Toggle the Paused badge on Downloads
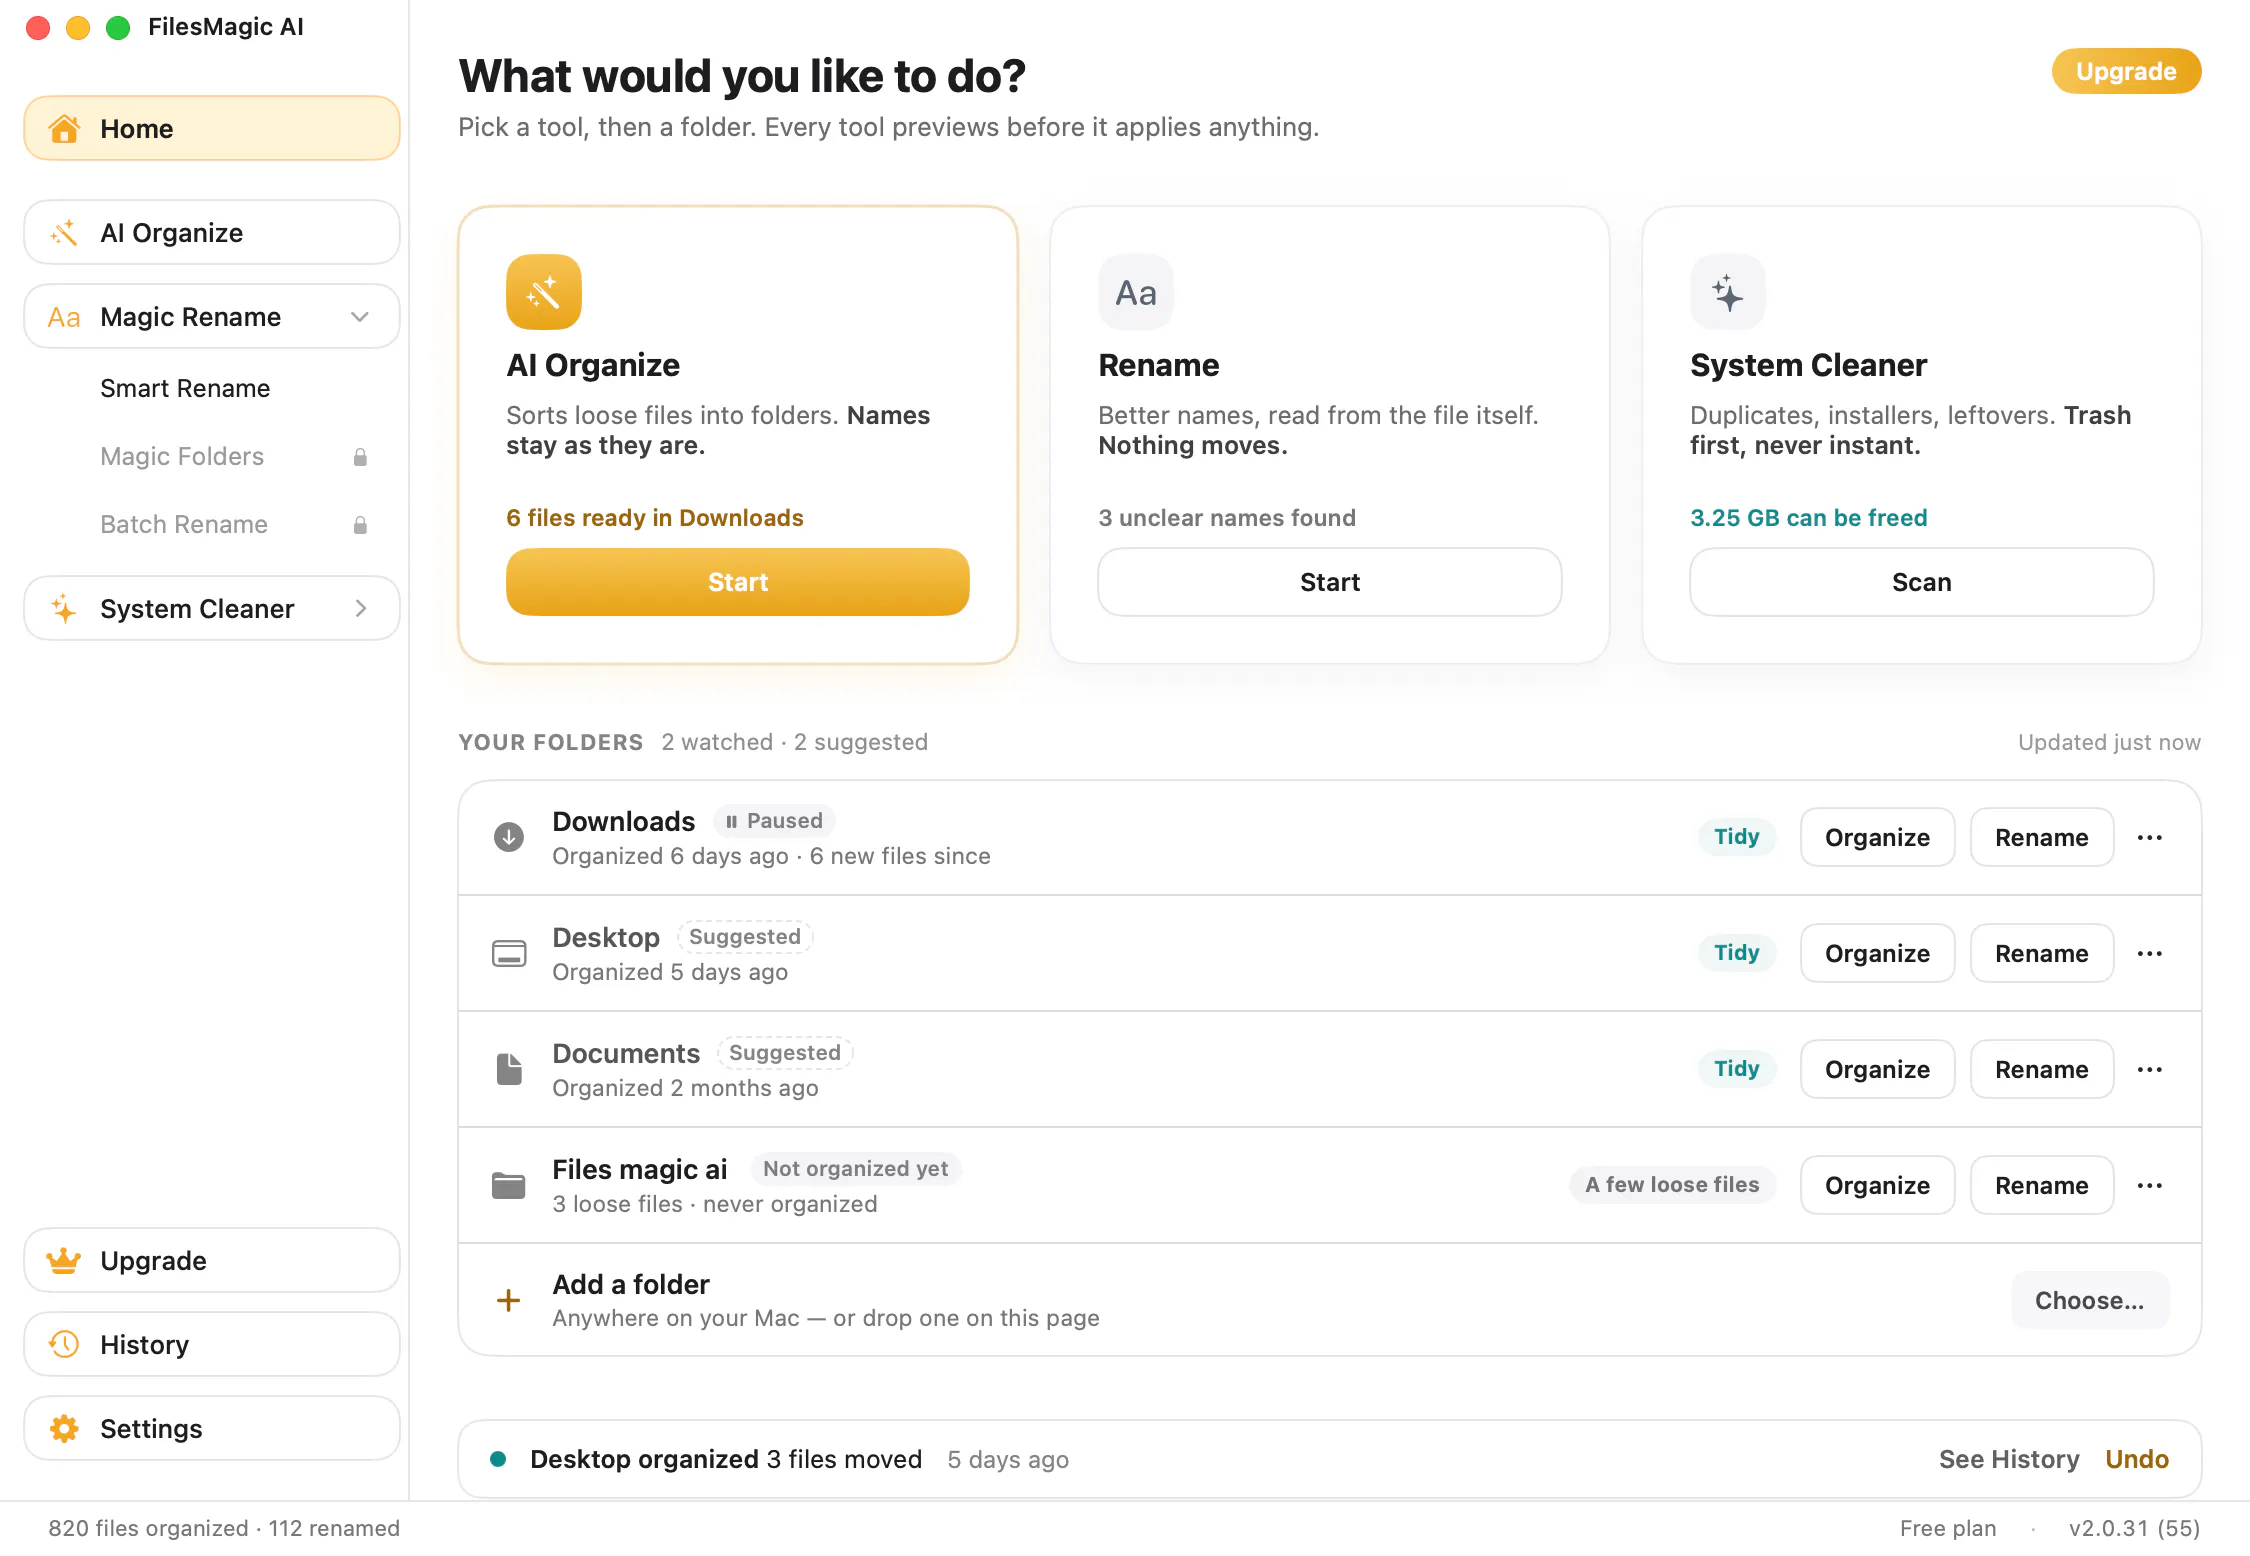 (774, 821)
